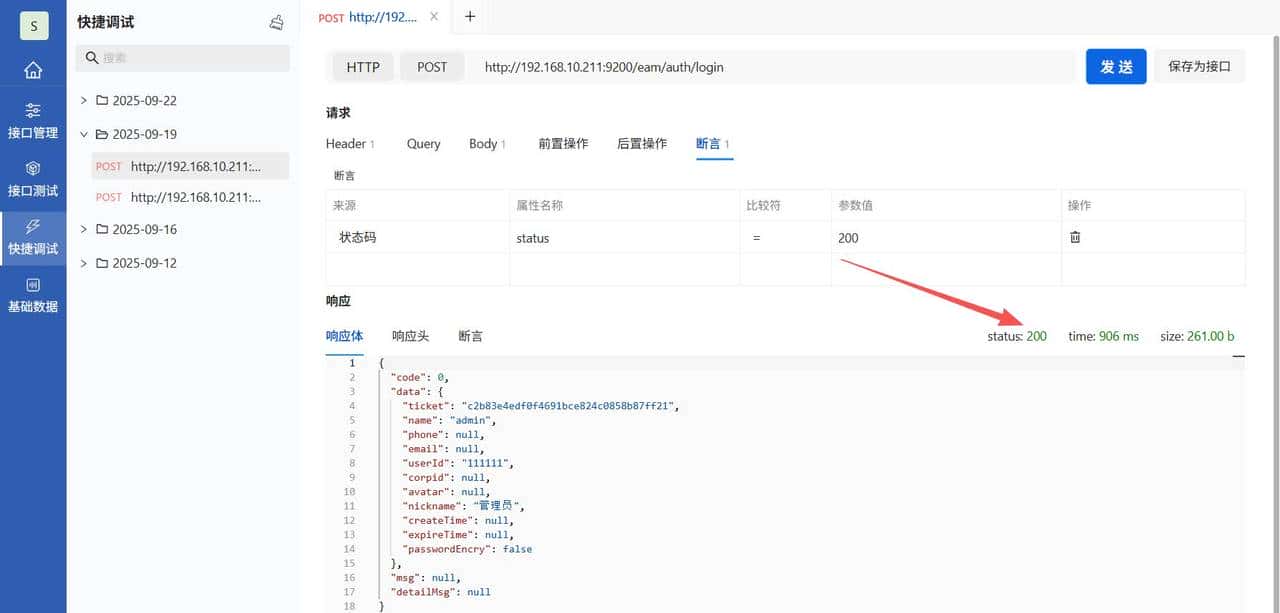The height and width of the screenshot is (613, 1280).
Task: Click the S avatar icon
Action: (x=33, y=25)
